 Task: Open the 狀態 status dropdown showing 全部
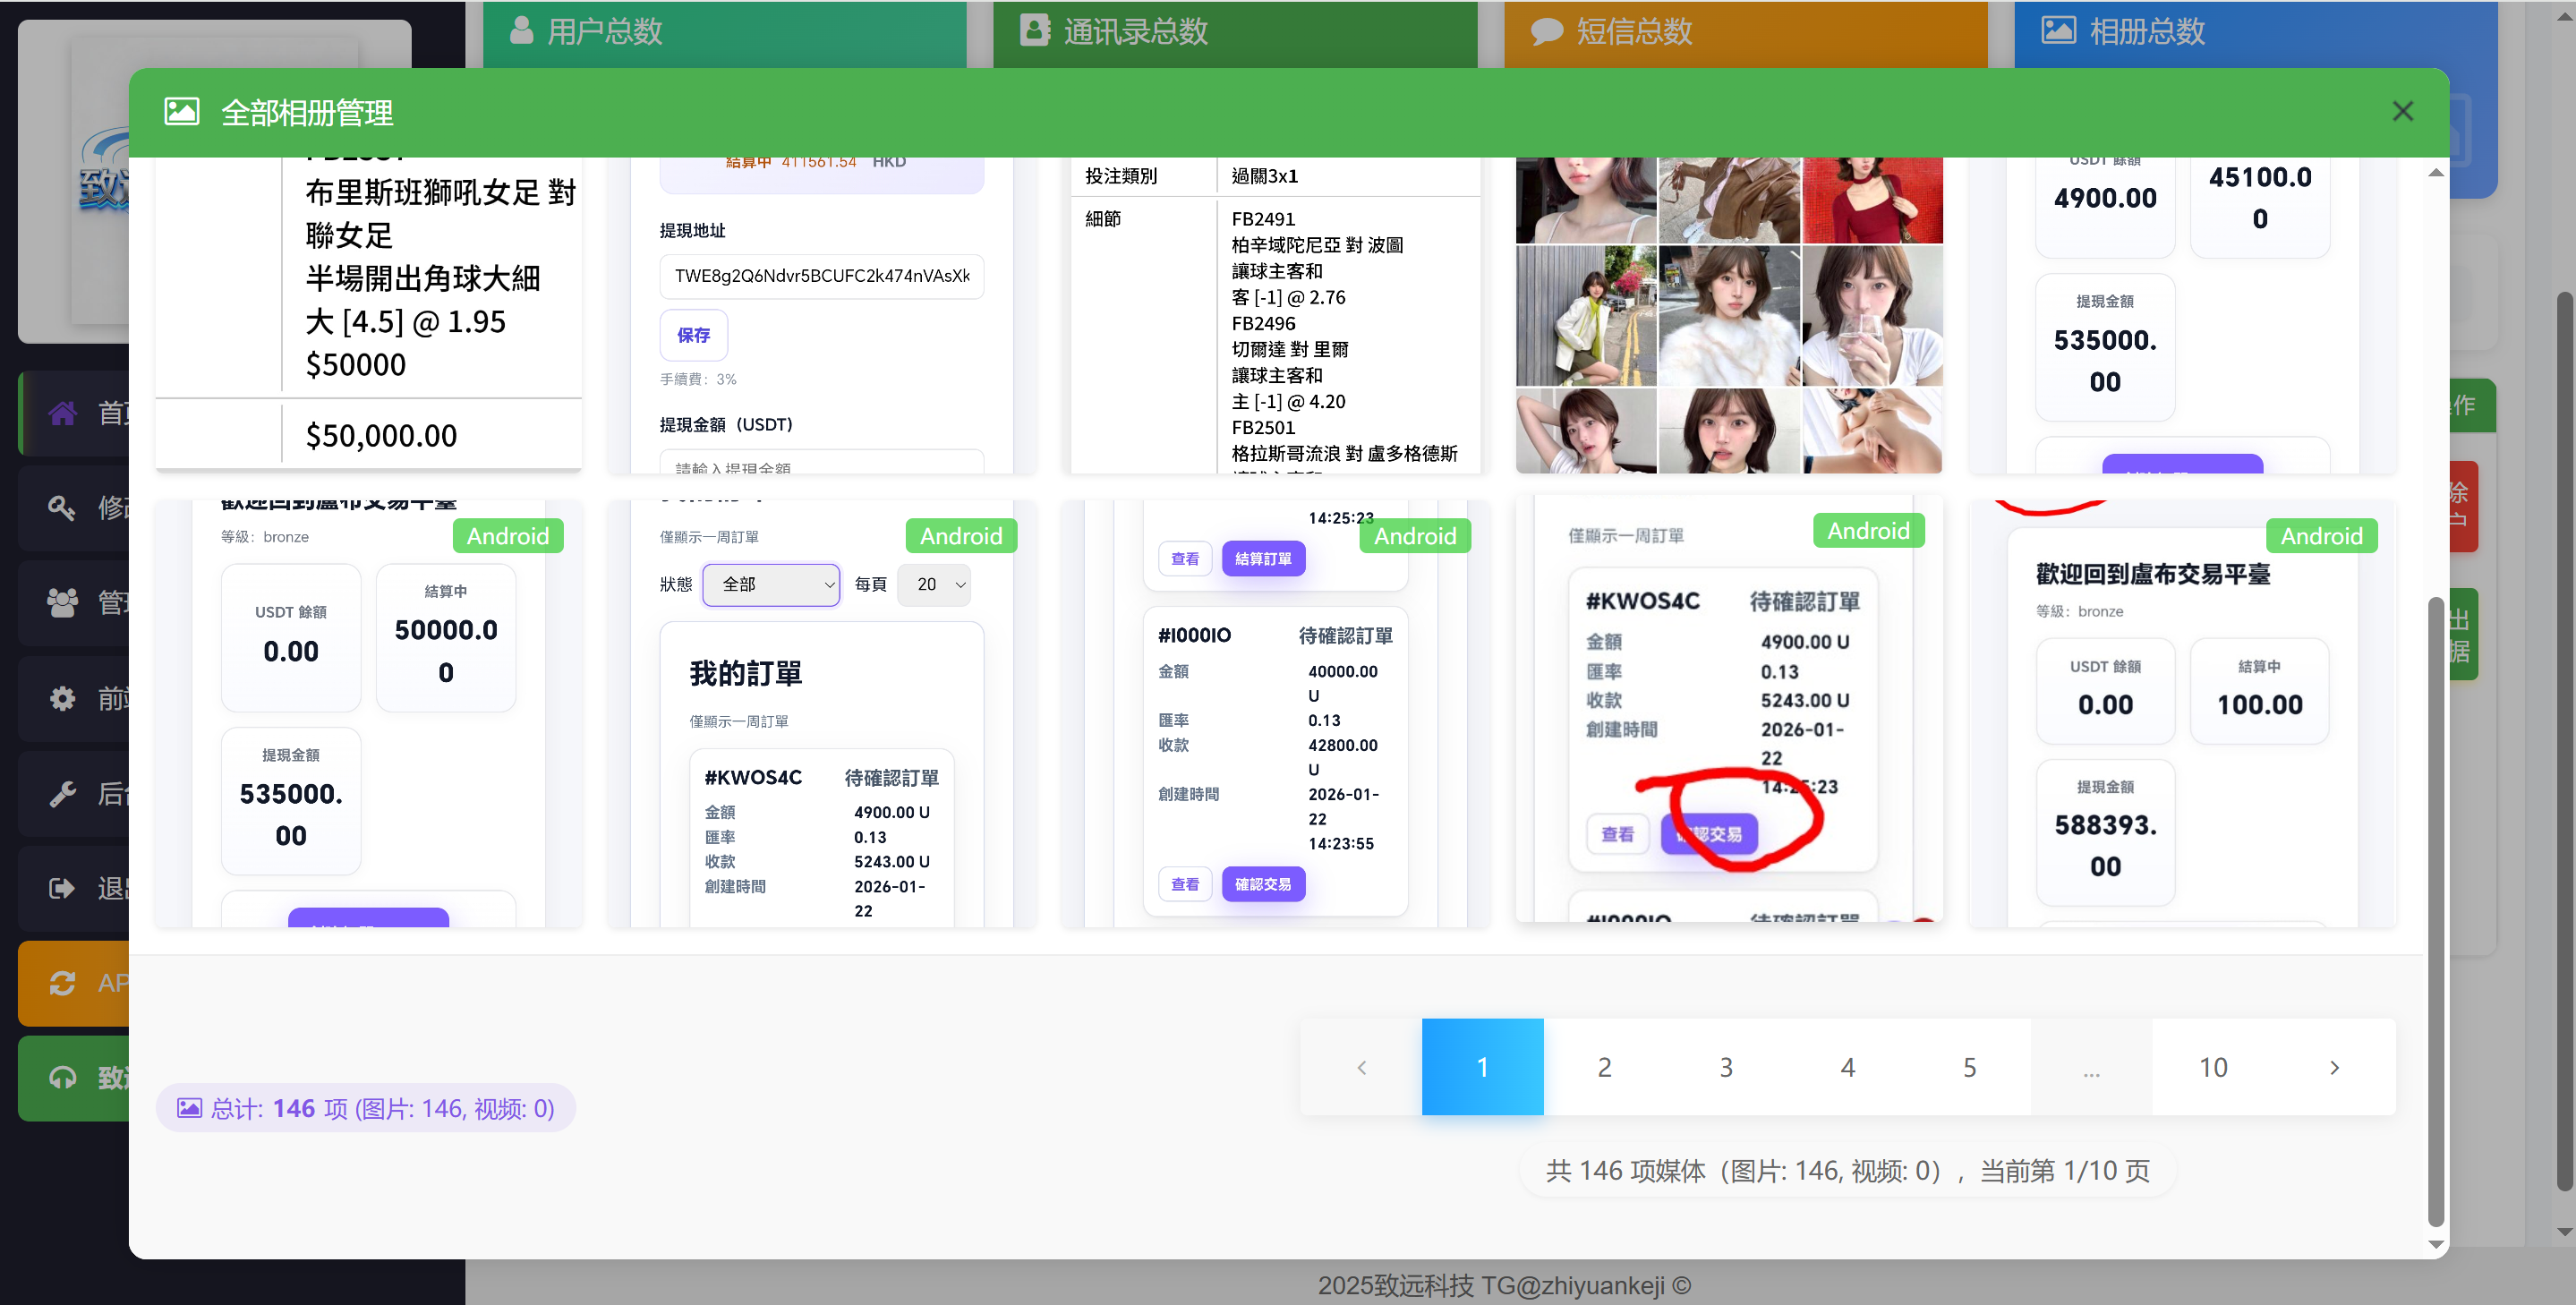coord(771,585)
